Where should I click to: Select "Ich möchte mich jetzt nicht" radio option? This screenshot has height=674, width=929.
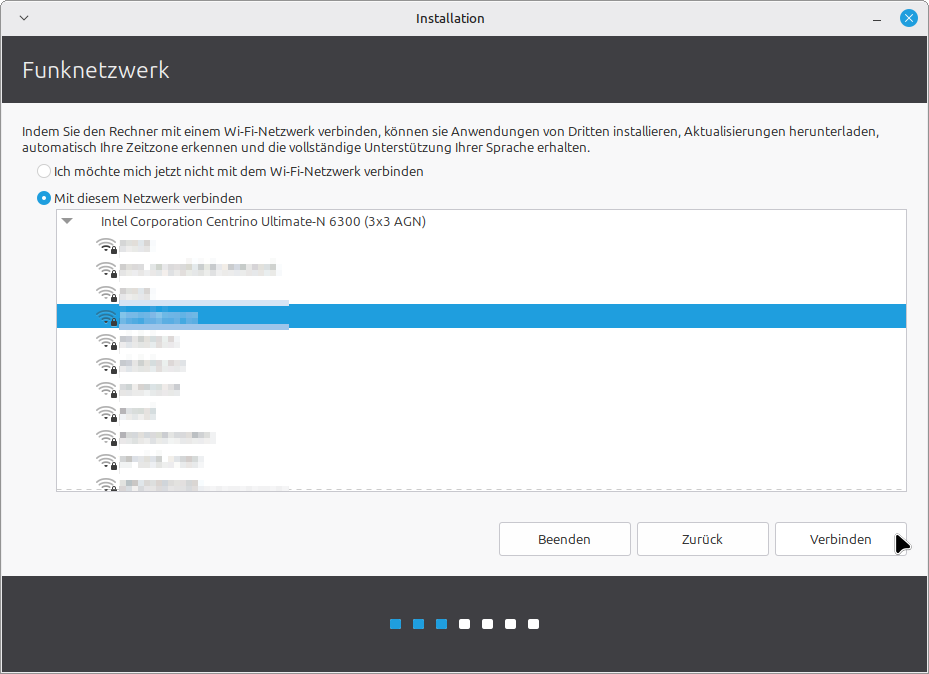coord(44,172)
